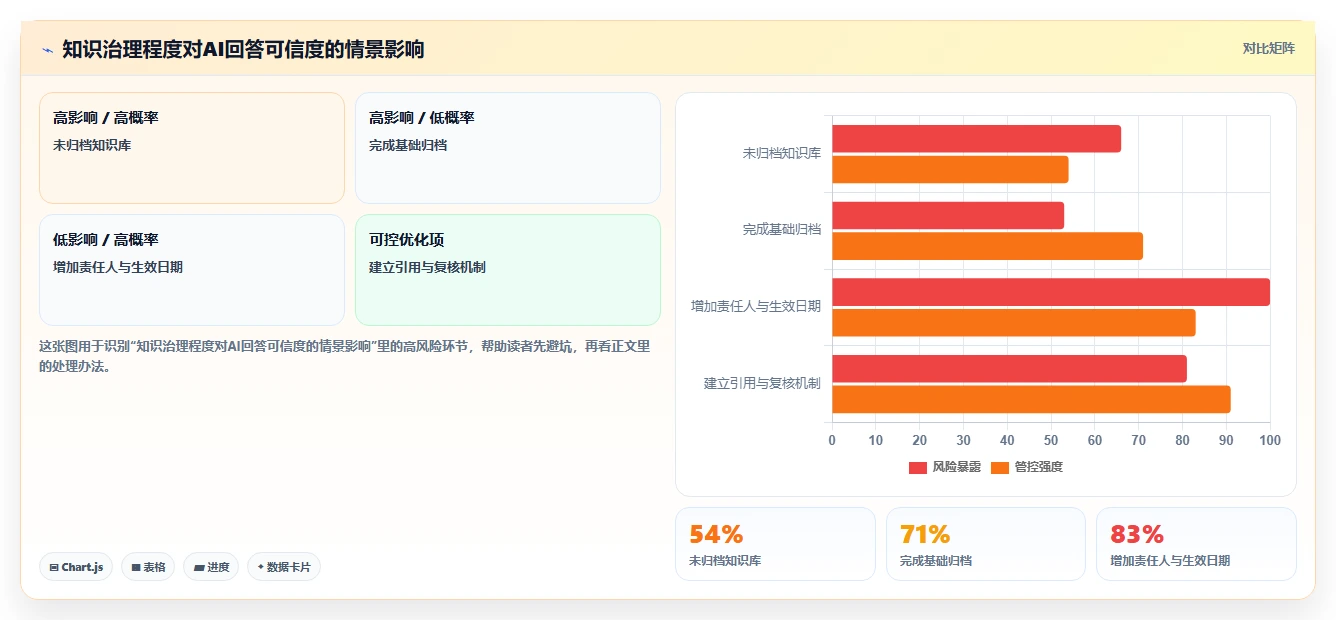Click the lightning icon beside the title
This screenshot has width=1336, height=620.
(47, 50)
